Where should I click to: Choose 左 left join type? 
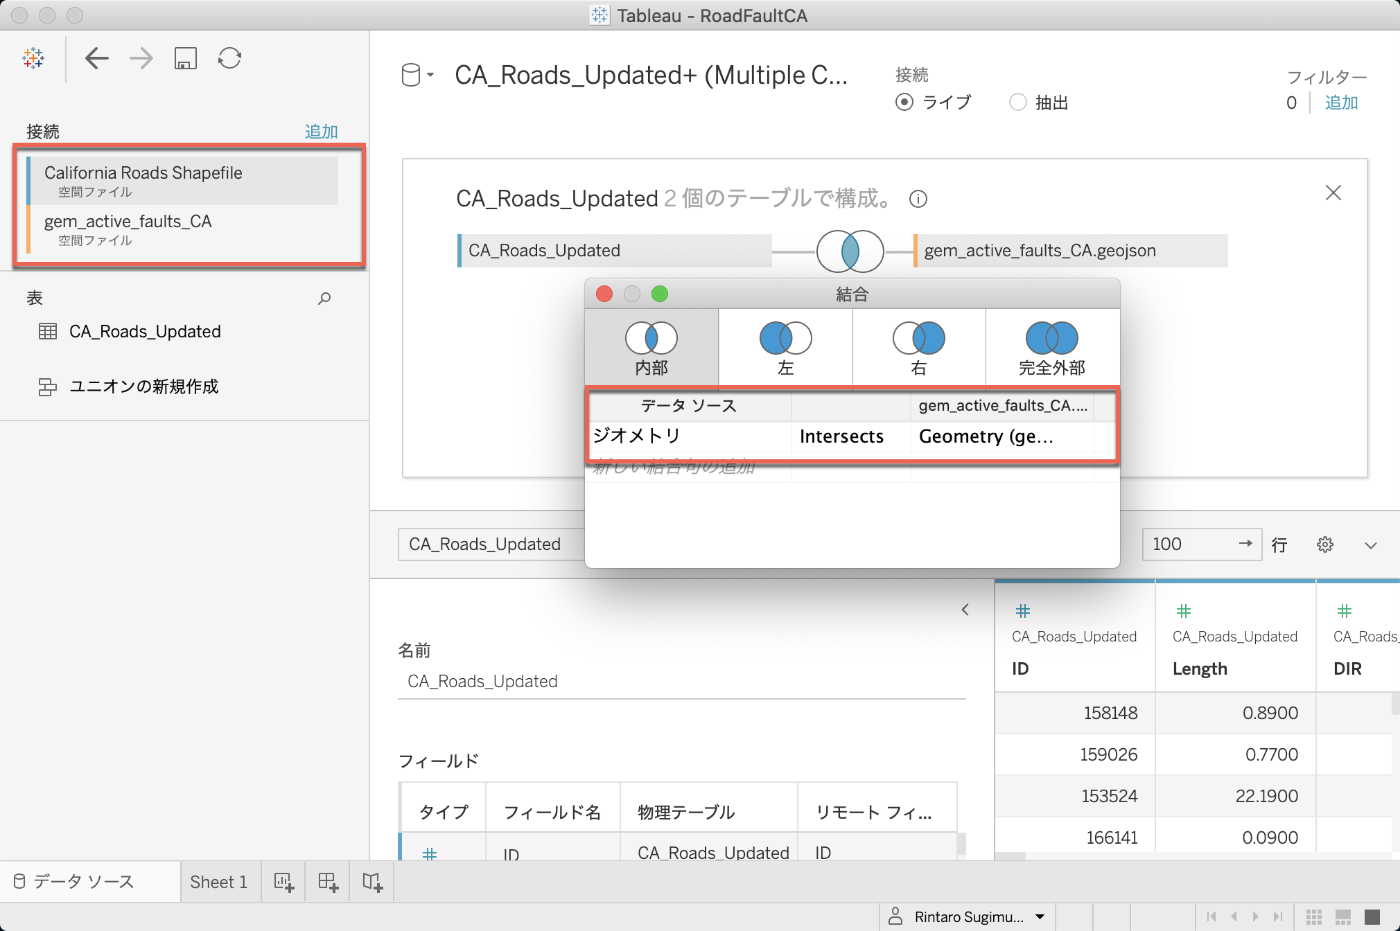[785, 347]
